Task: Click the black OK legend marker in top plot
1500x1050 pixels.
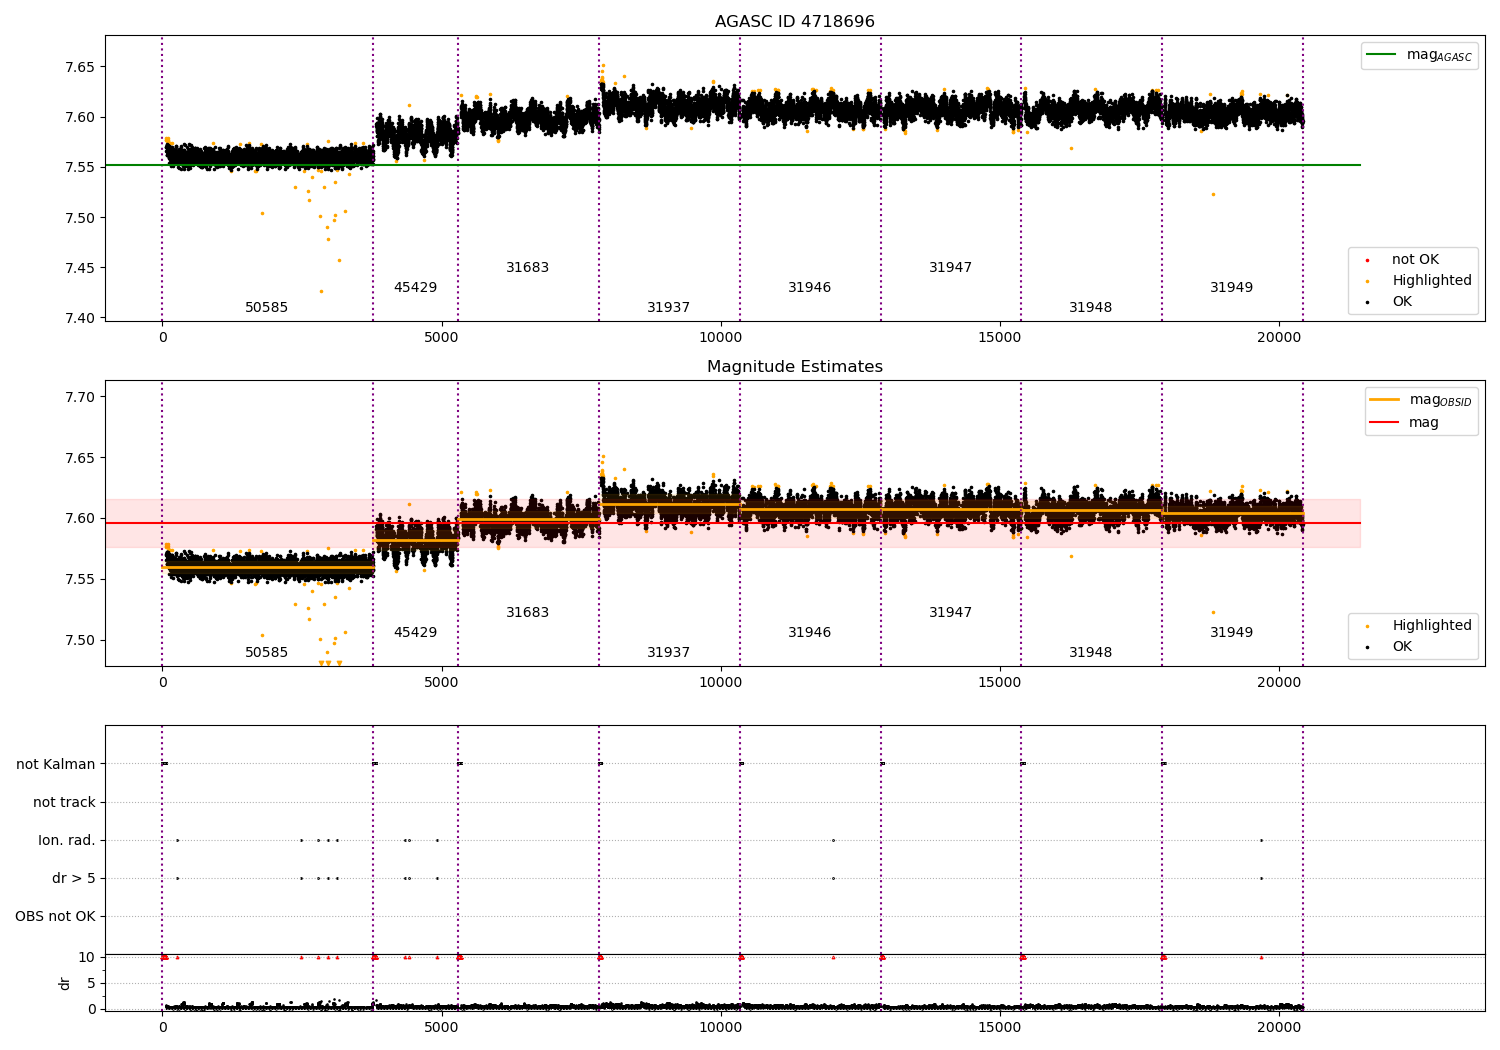Action: point(1367,302)
